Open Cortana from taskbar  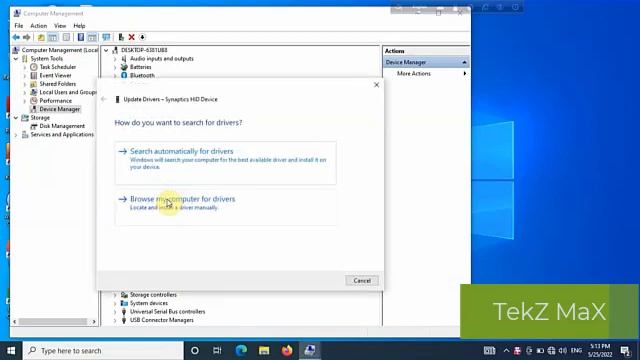click(195, 351)
